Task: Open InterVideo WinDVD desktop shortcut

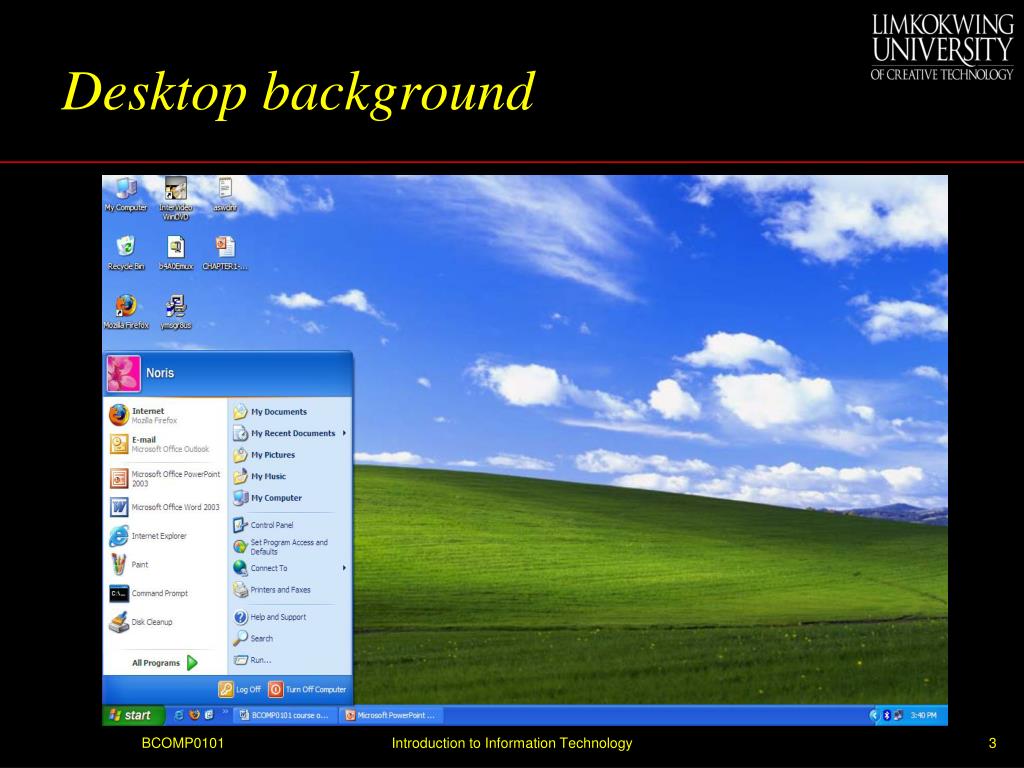Action: [x=176, y=198]
